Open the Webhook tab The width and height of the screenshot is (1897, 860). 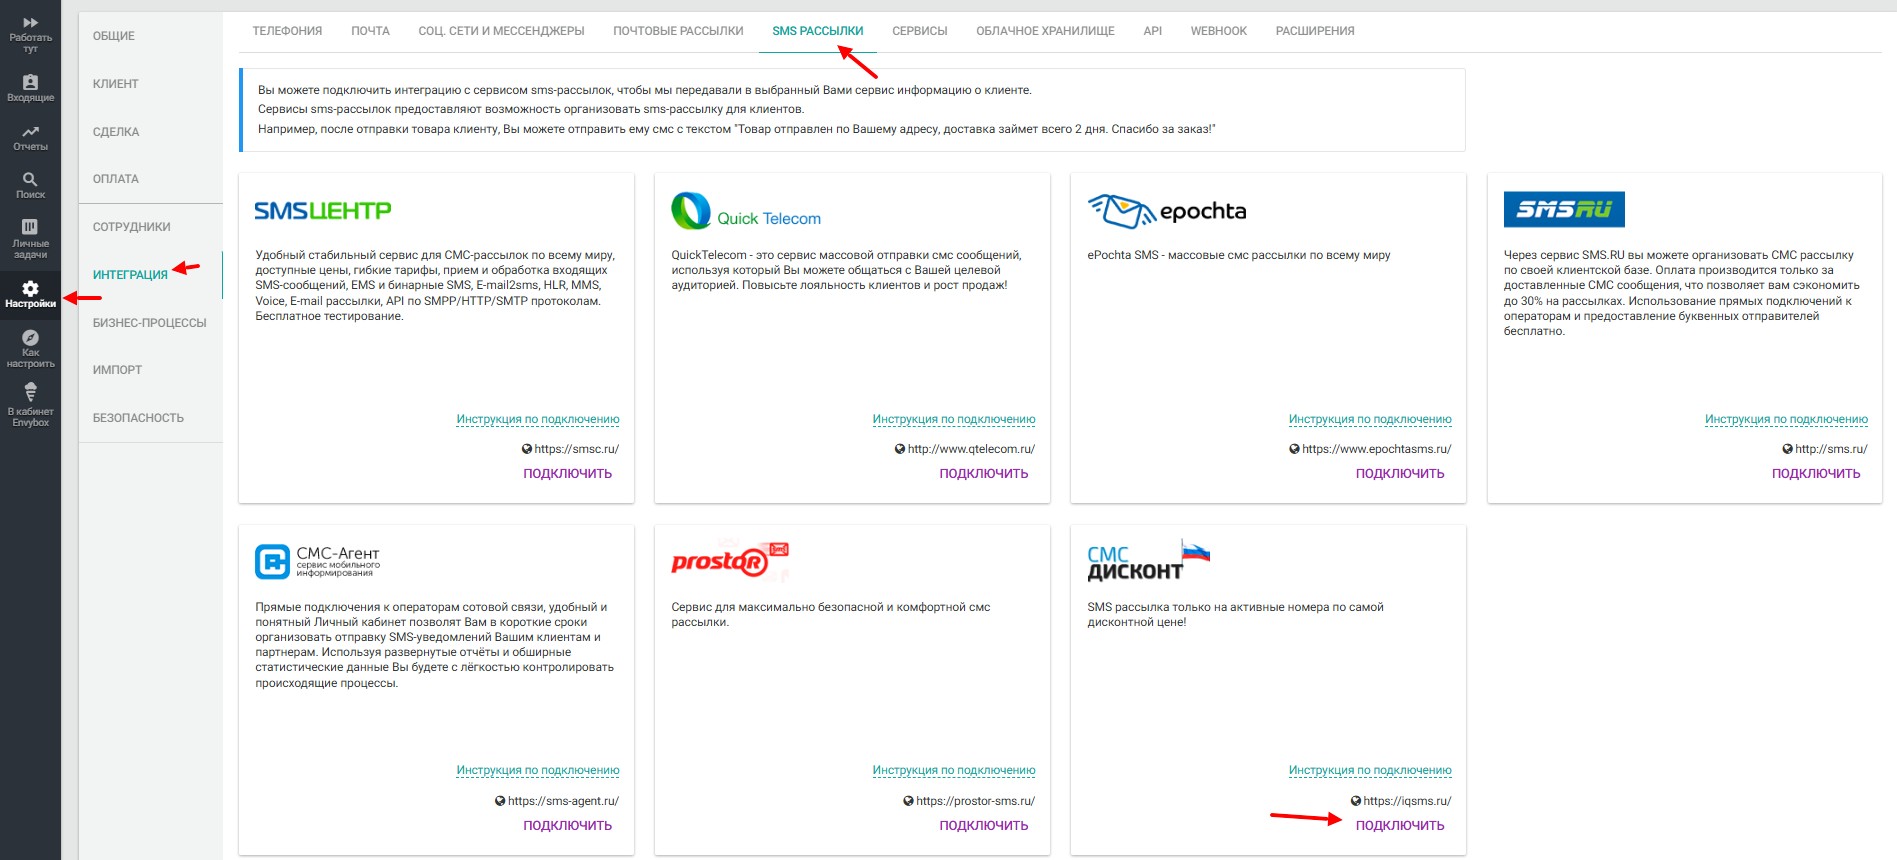(1218, 31)
